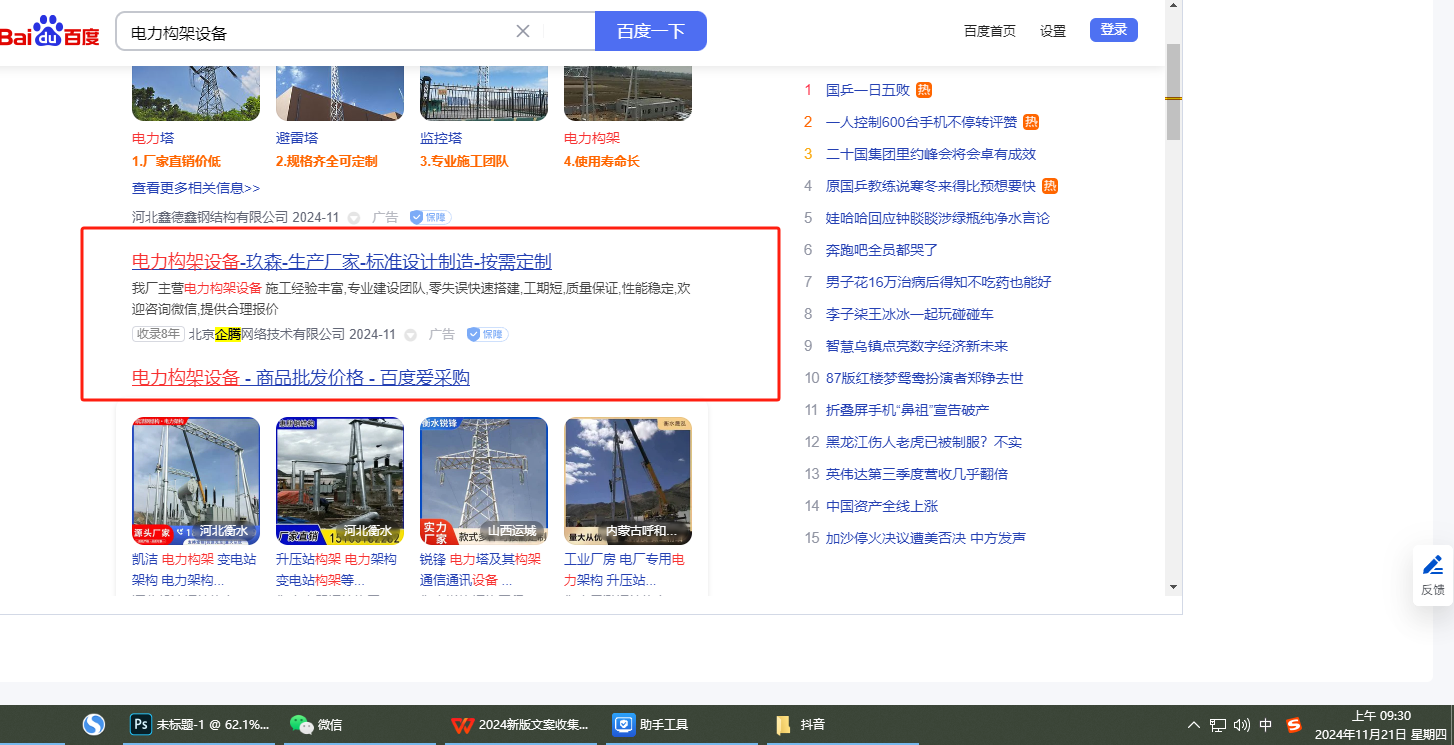Click the 2.规格齐全可定制 link
The height and width of the screenshot is (745, 1454).
coord(327,161)
